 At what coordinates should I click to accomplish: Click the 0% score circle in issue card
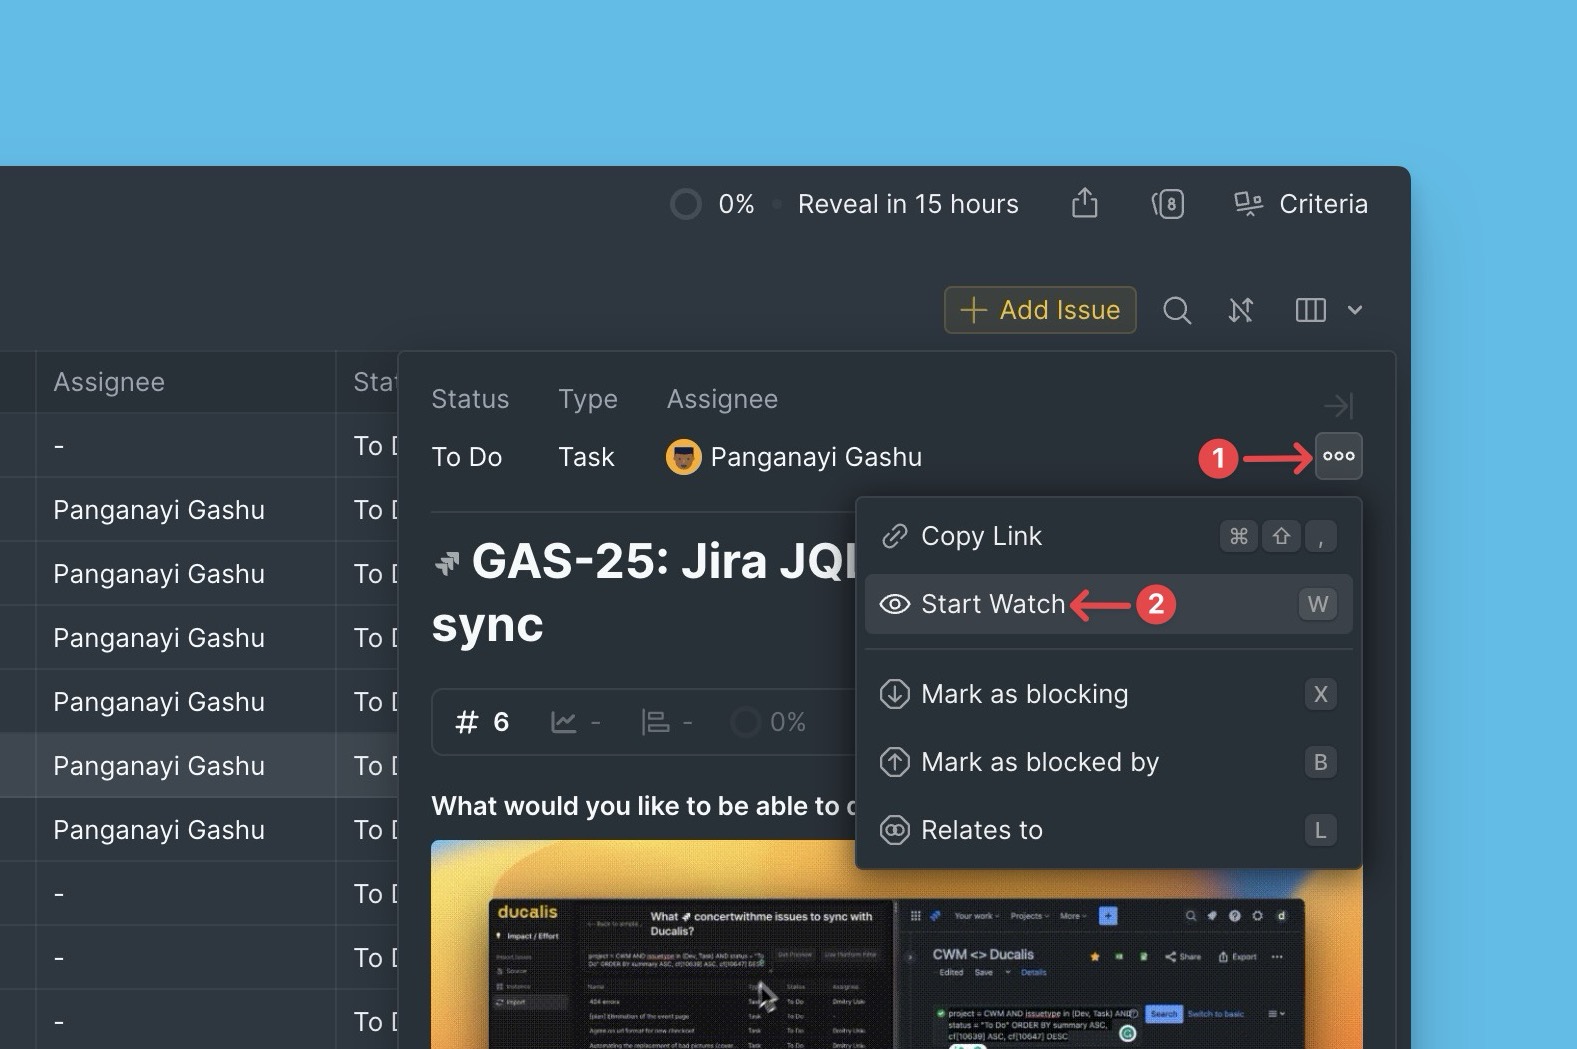[746, 722]
